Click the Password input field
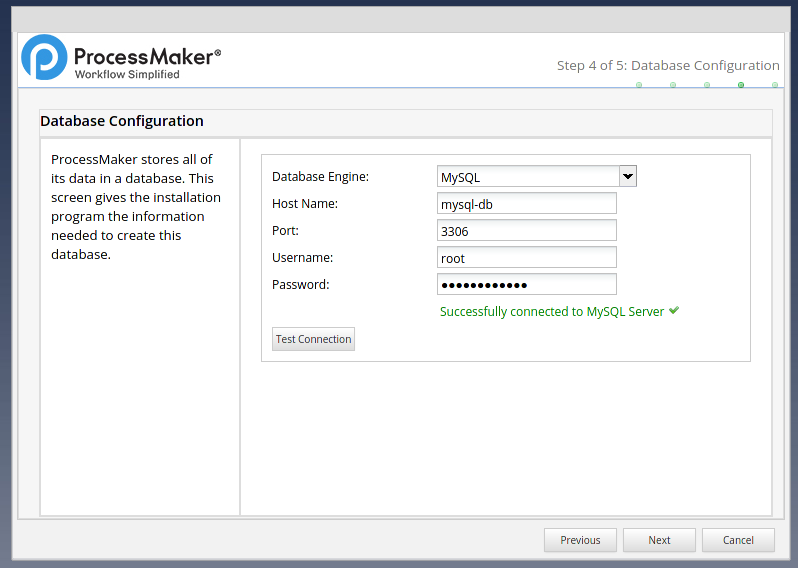Viewport: 798px width, 568px height. tap(527, 285)
